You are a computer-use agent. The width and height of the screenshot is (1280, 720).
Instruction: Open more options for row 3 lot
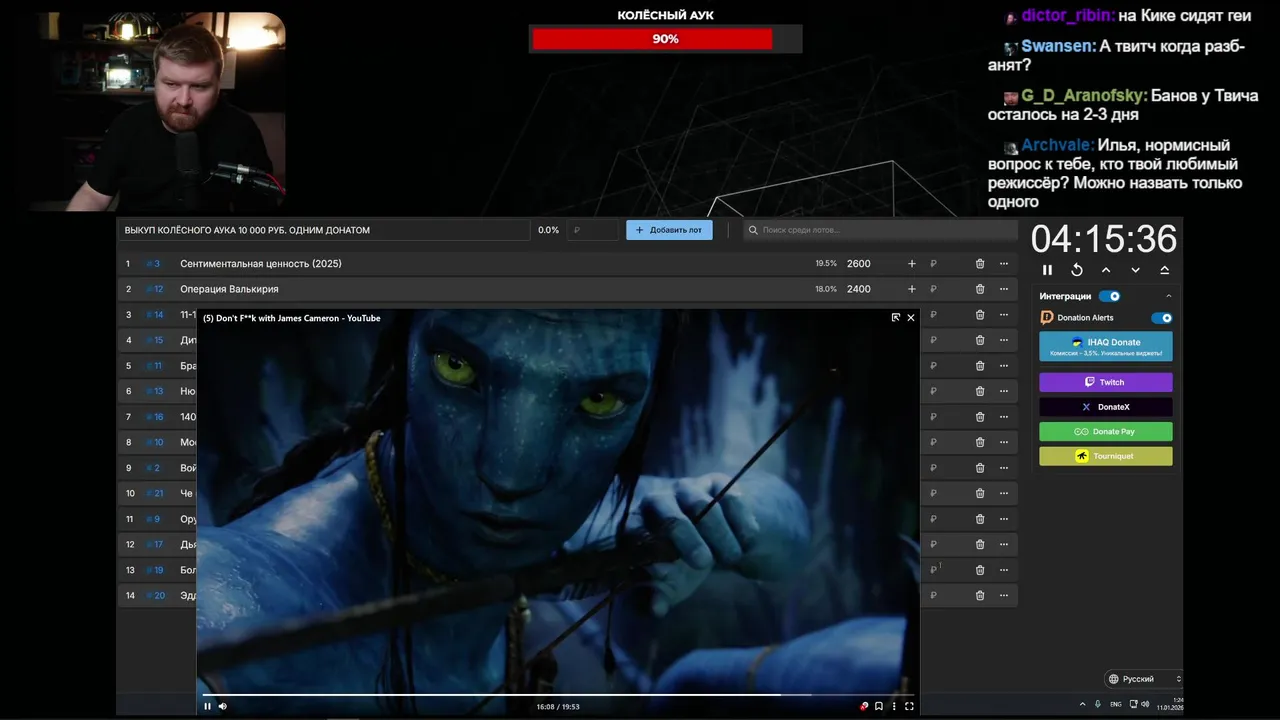click(x=1004, y=315)
